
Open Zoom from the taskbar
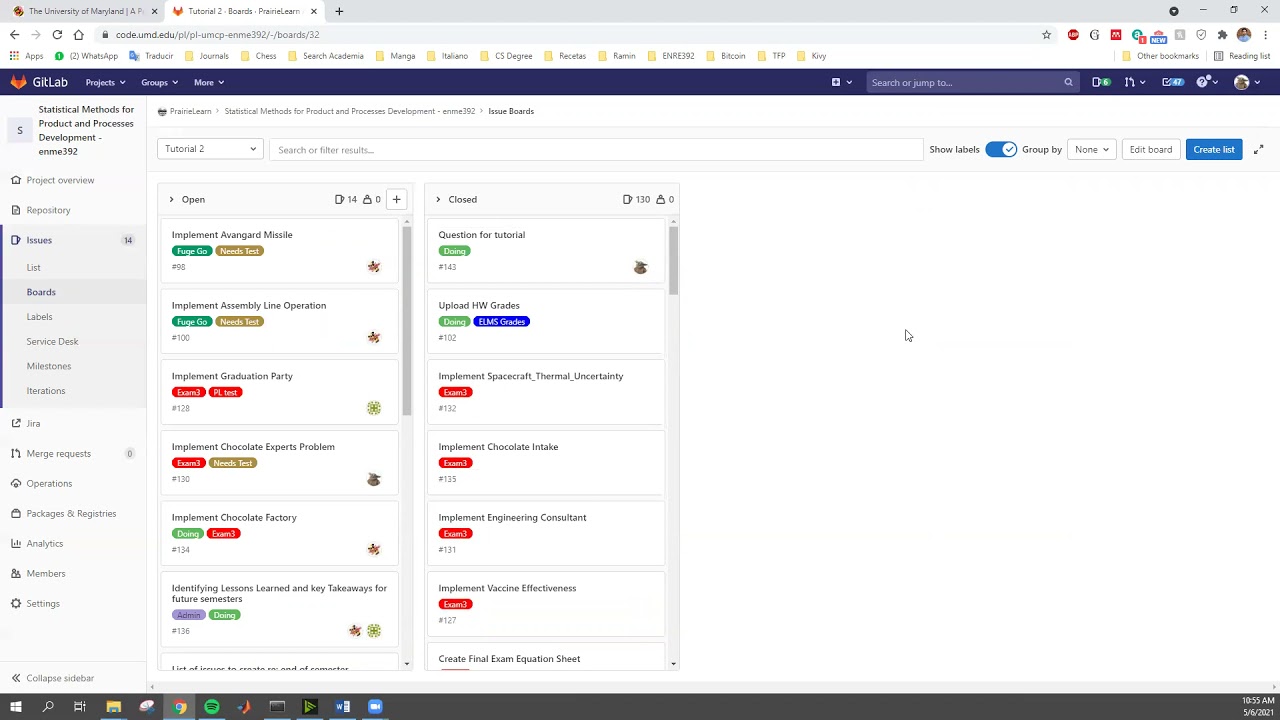(375, 707)
